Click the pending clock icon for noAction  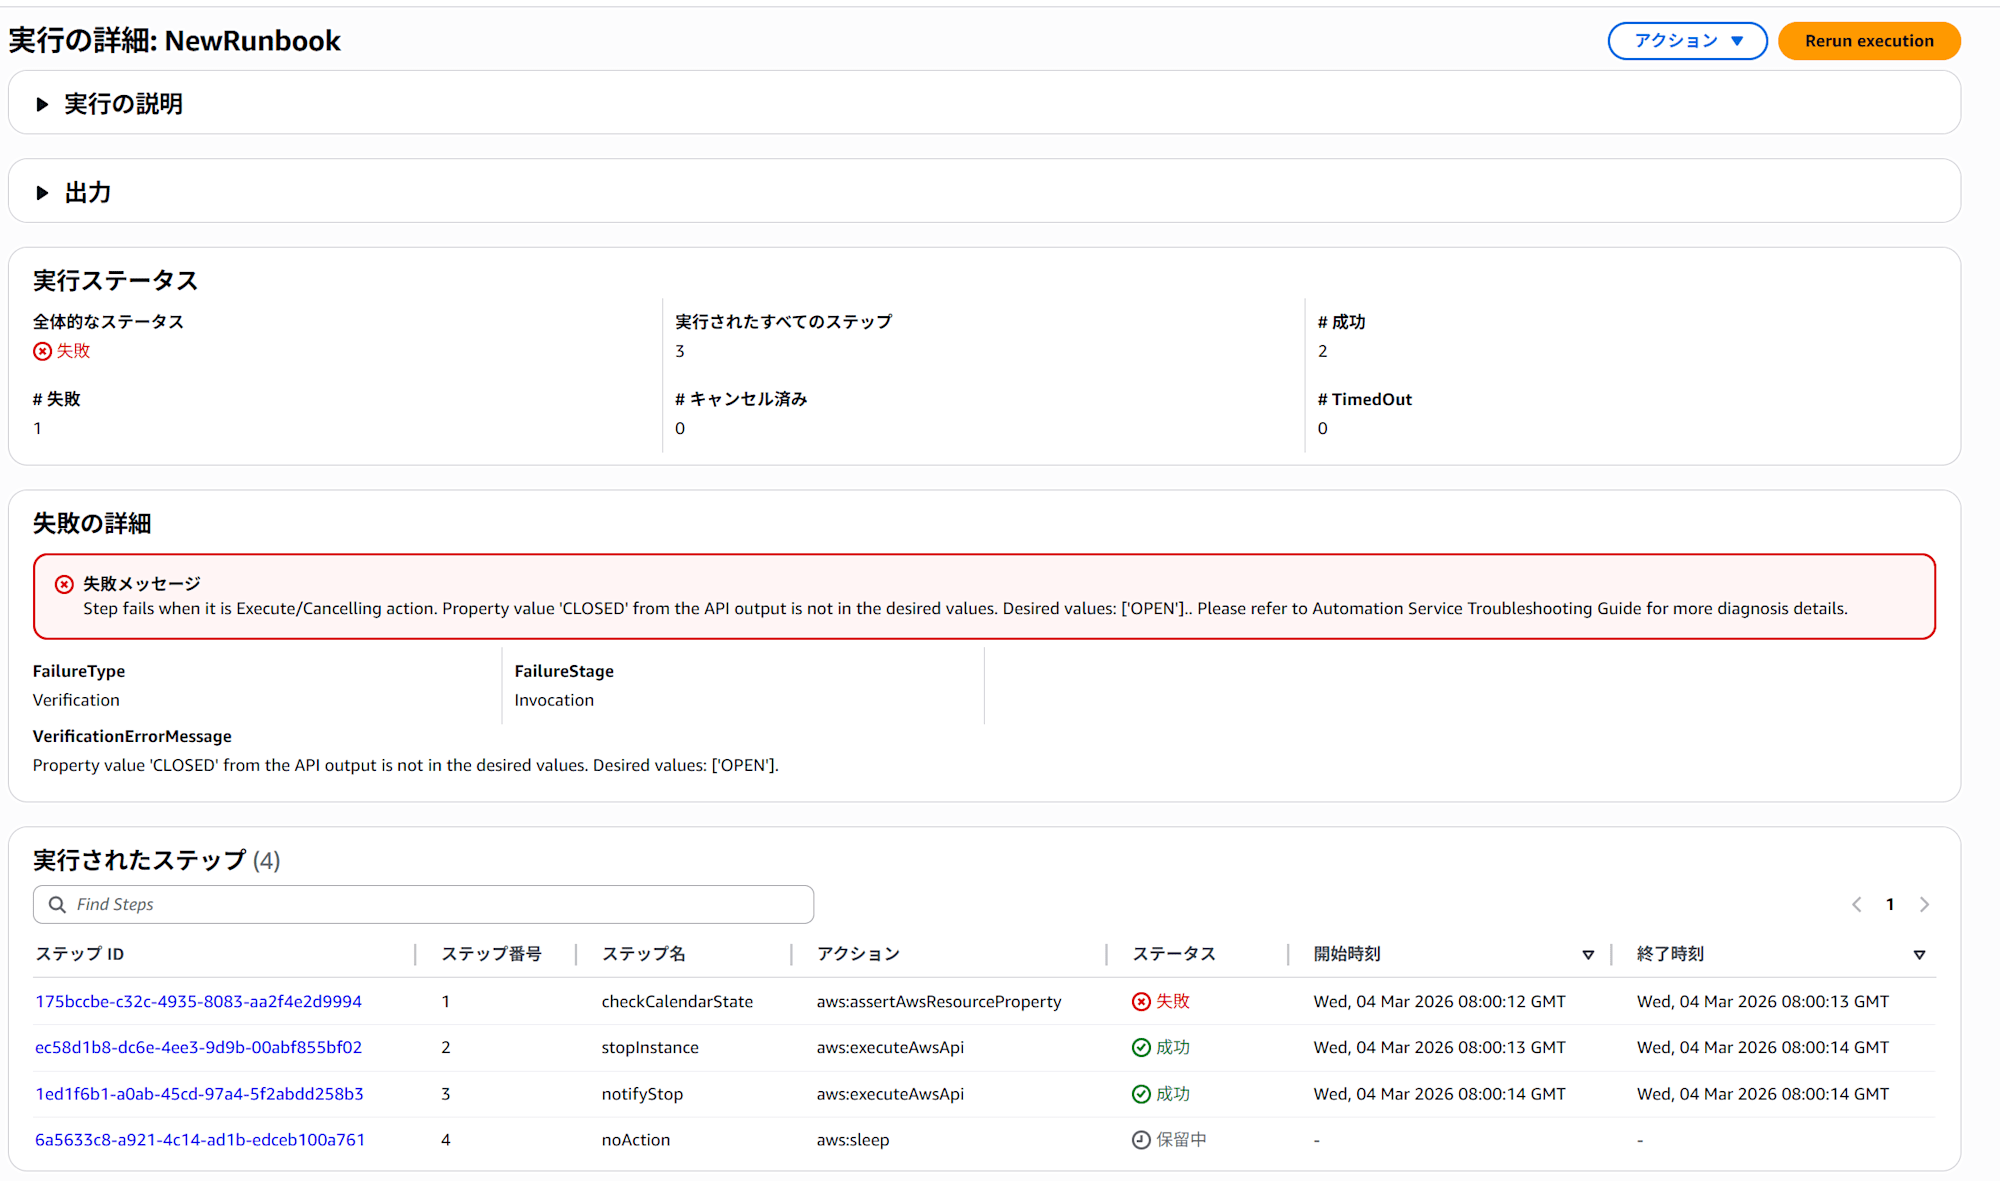coord(1141,1140)
